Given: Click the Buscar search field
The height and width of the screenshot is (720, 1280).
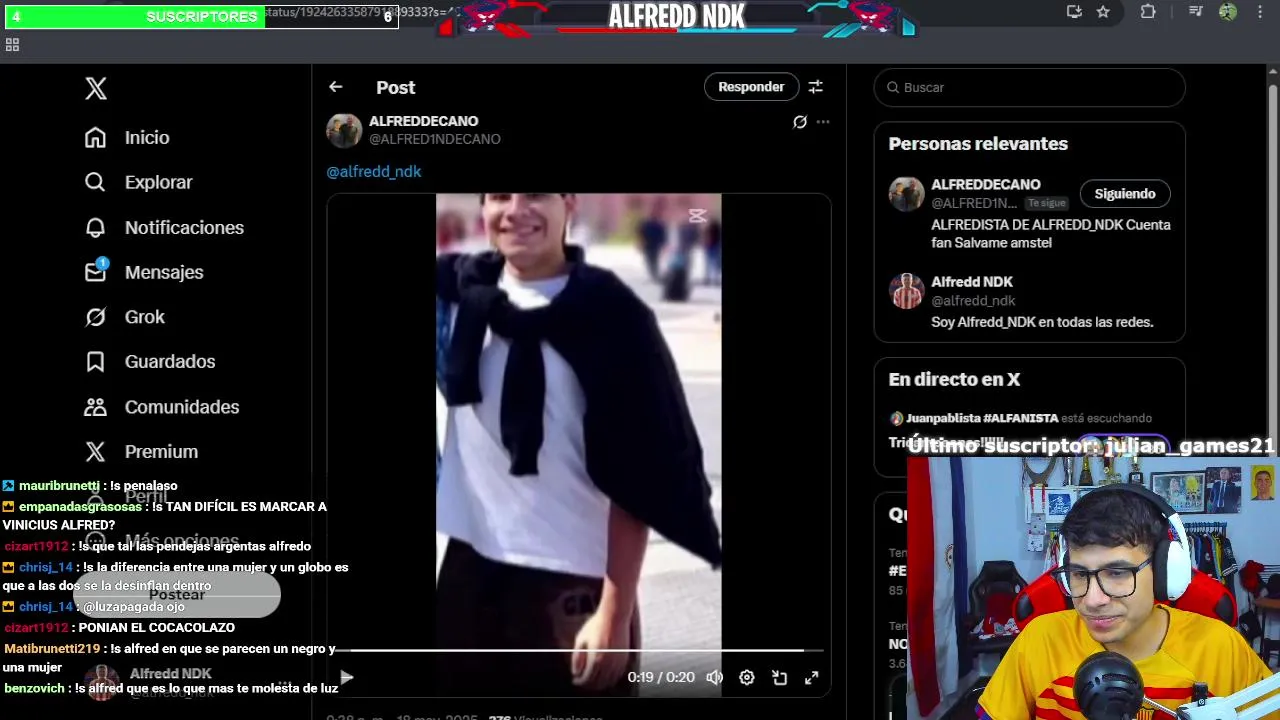Looking at the screenshot, I should (x=1030, y=87).
